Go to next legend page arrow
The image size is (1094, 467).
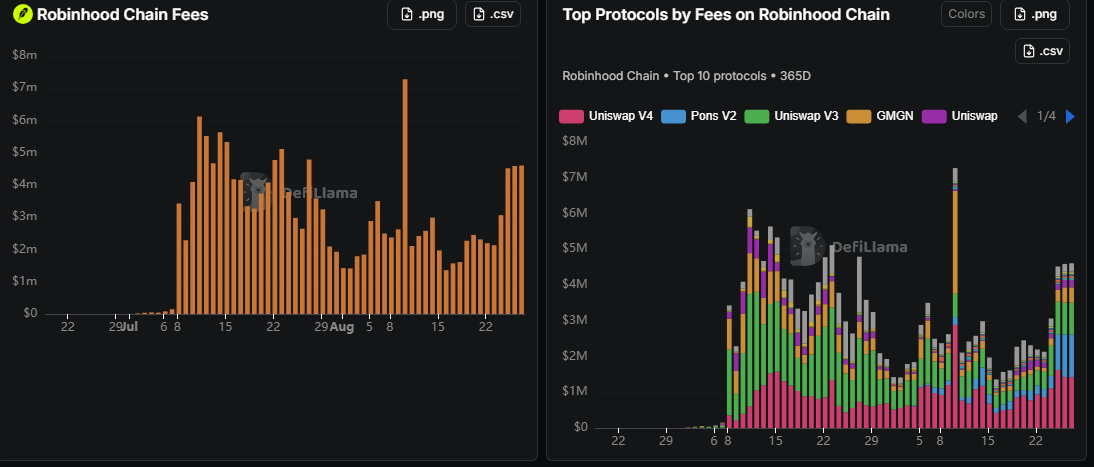tap(1070, 117)
